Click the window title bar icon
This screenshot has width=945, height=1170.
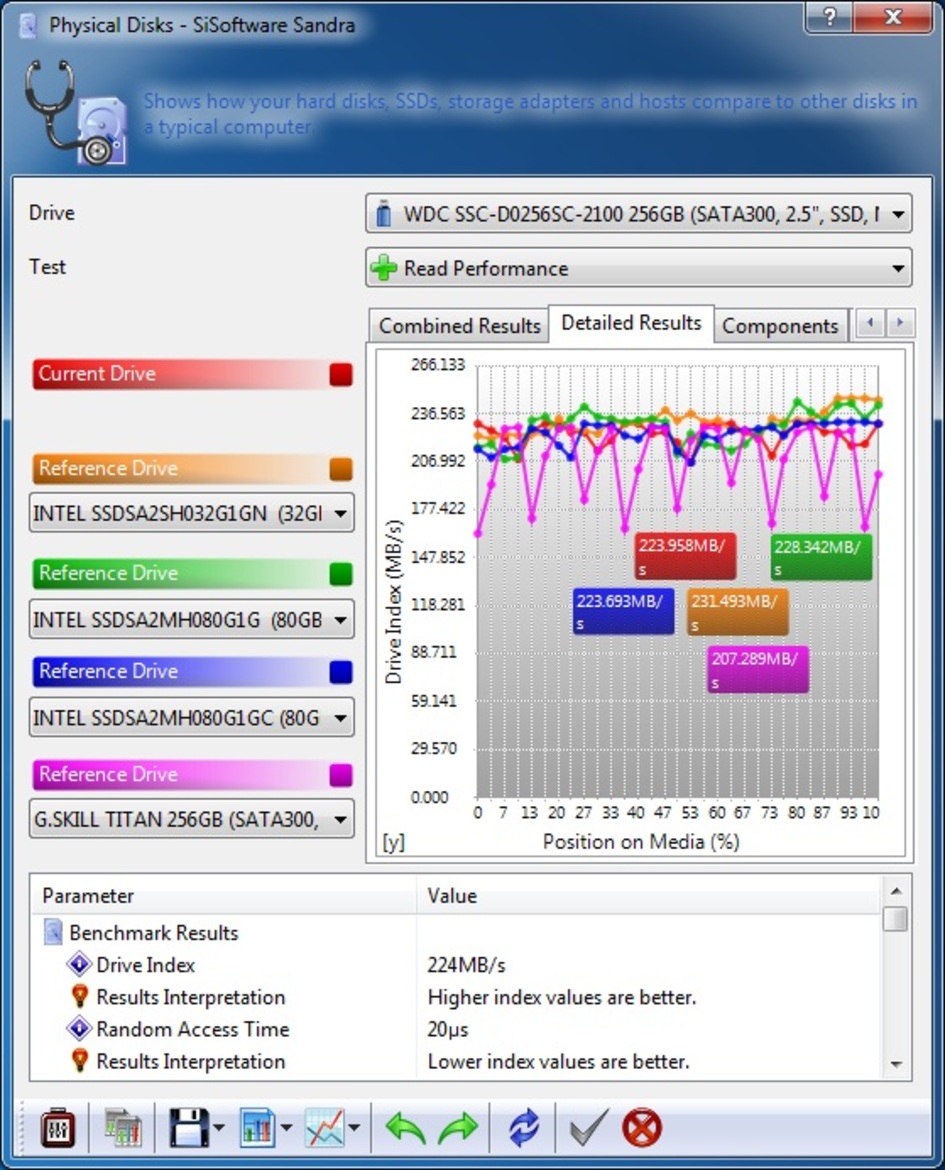(x=27, y=25)
